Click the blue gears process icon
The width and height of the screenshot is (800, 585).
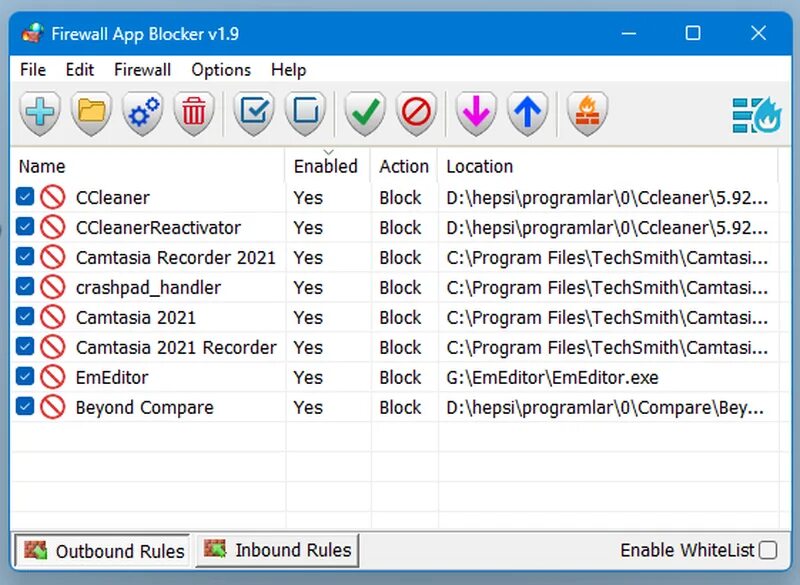[x=143, y=113]
